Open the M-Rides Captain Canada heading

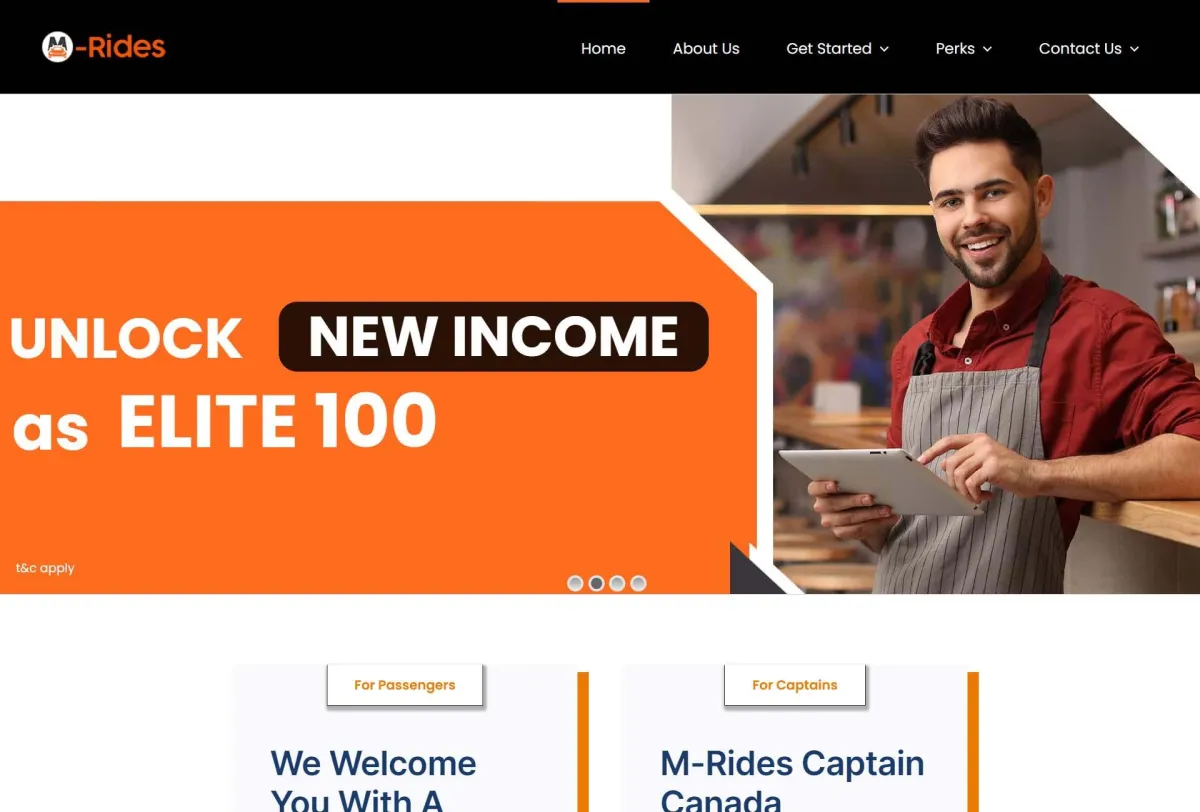792,780
